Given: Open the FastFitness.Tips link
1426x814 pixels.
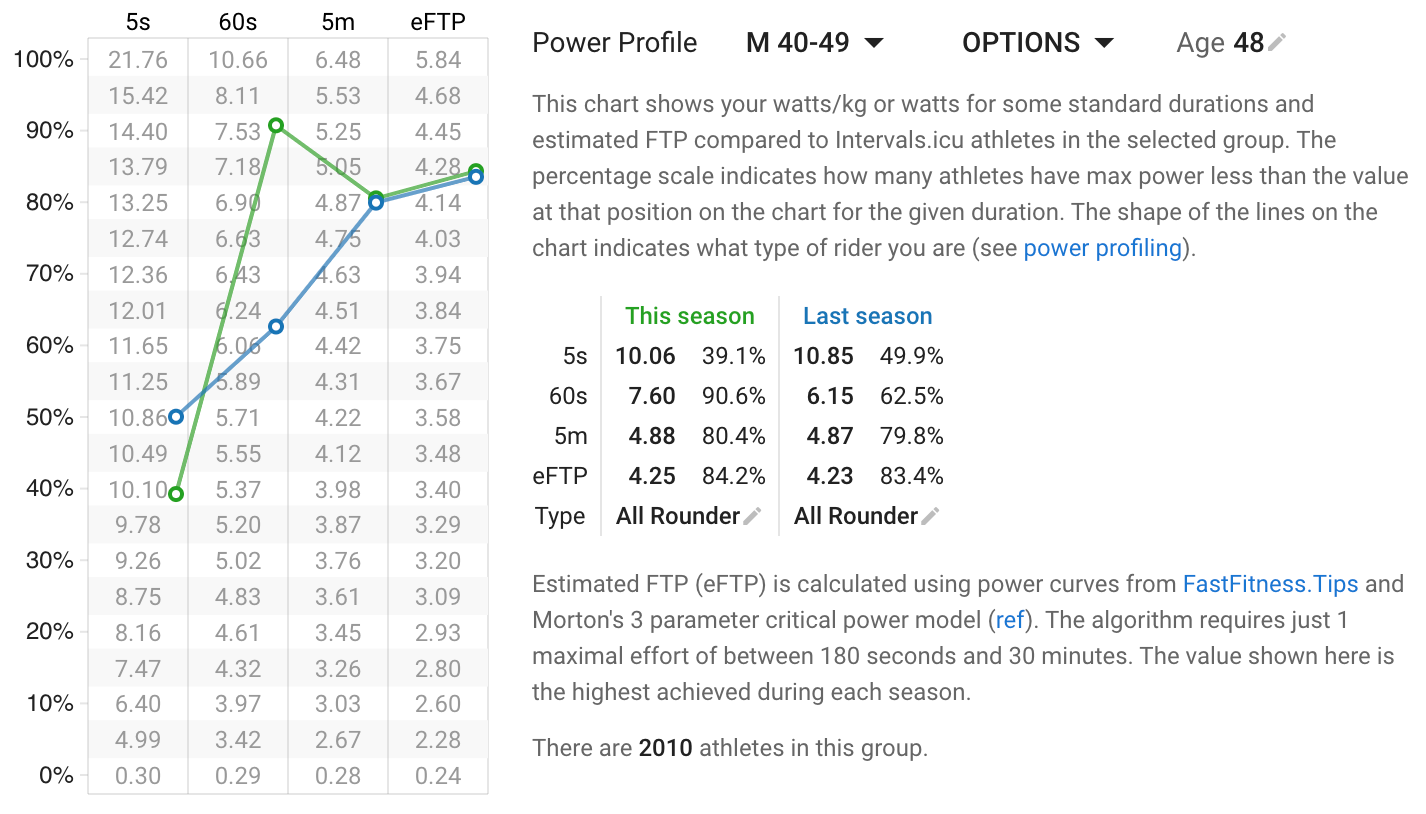Looking at the screenshot, I should point(1270,583).
